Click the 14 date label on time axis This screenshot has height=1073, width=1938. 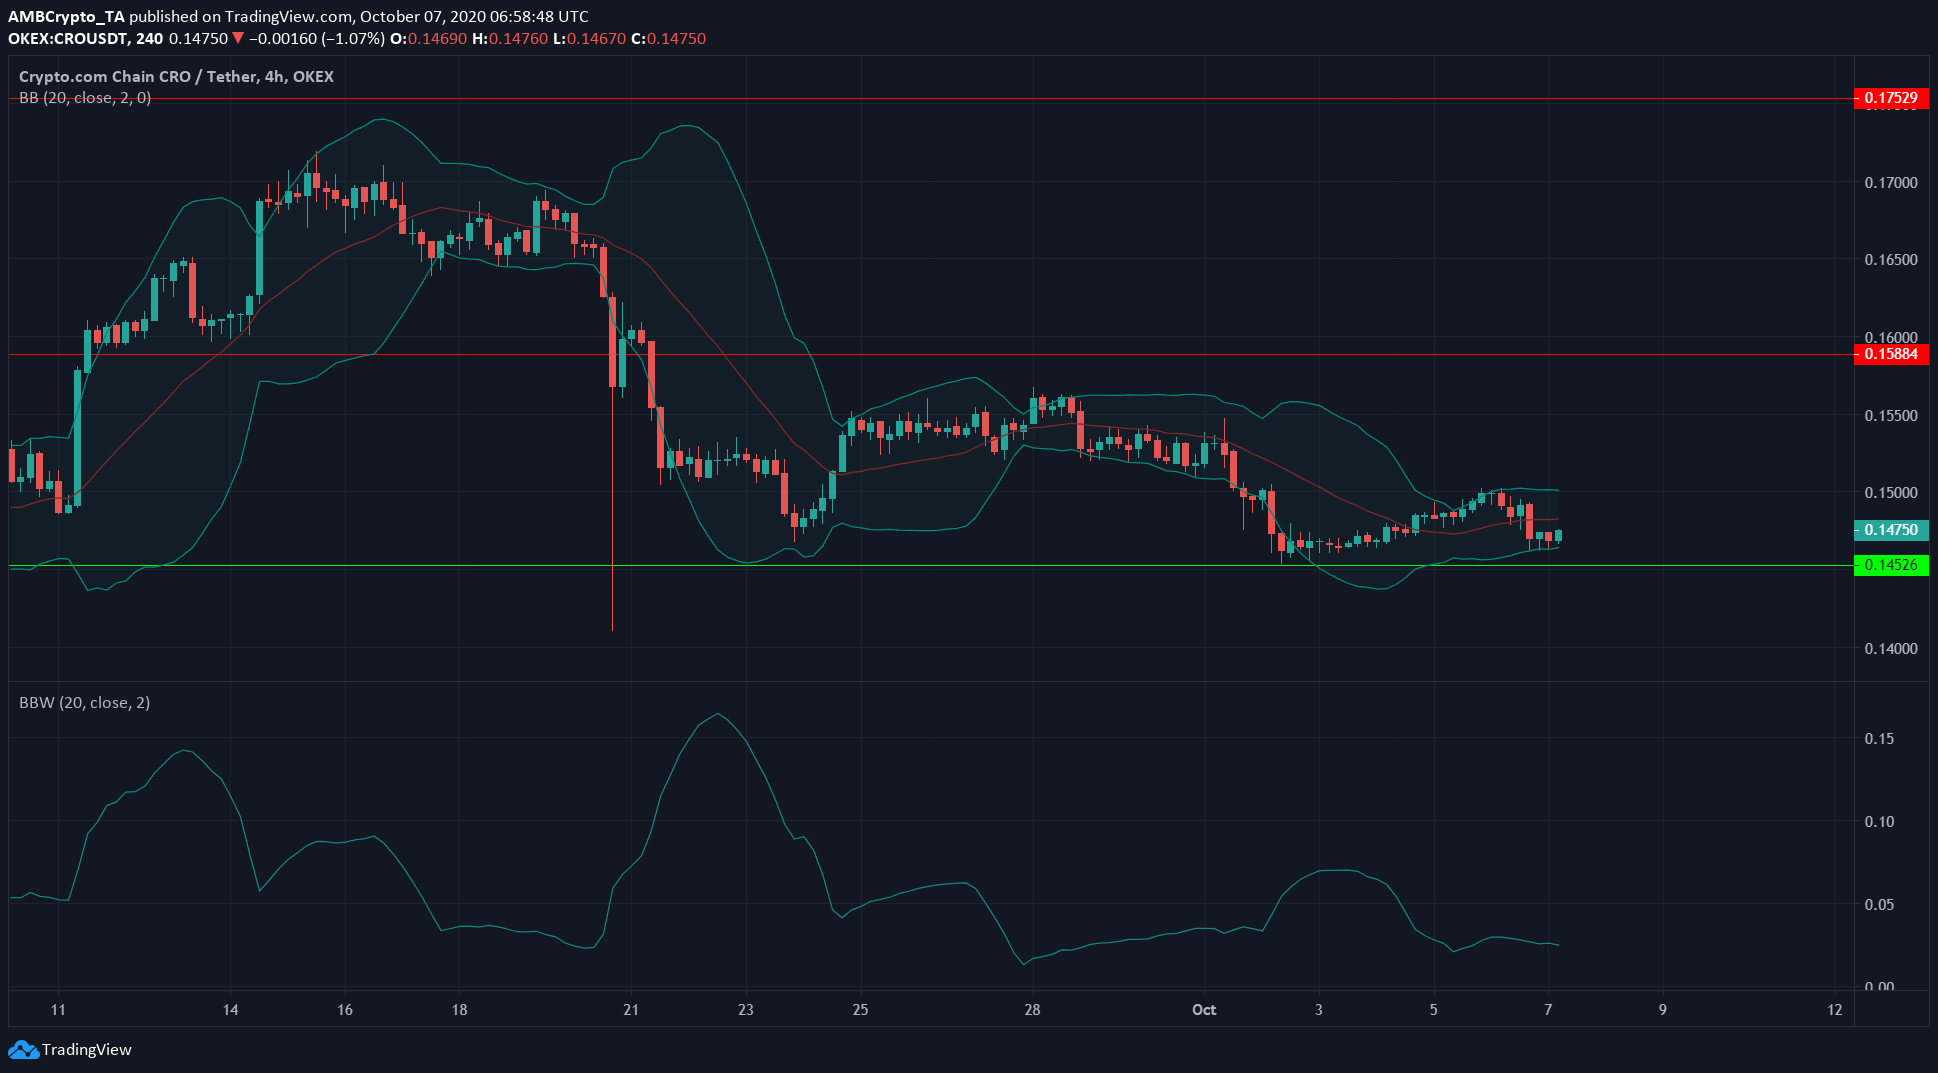point(230,1009)
